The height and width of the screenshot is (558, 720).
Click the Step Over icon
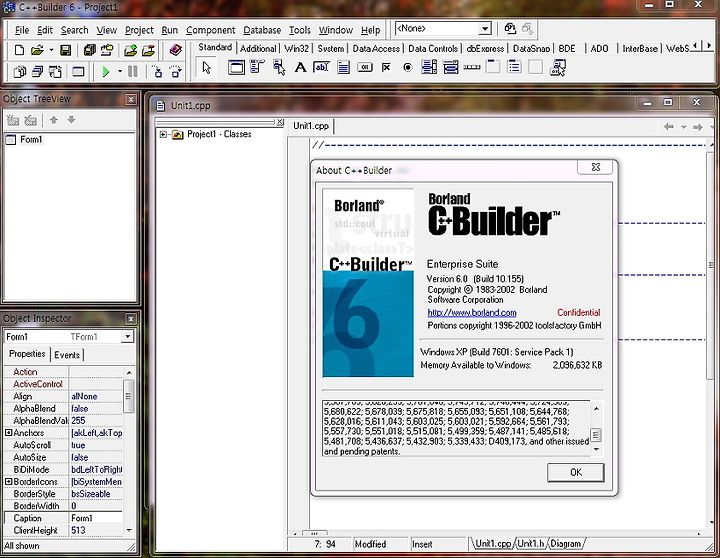[x=175, y=72]
